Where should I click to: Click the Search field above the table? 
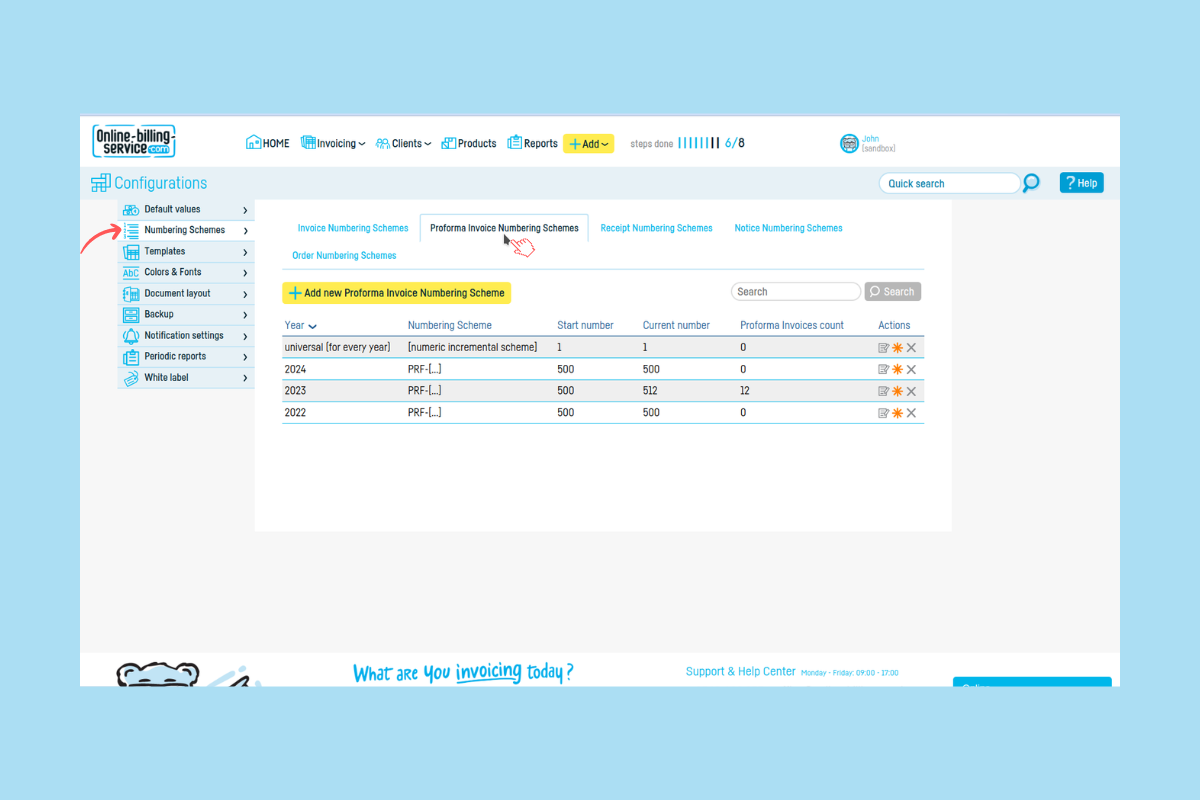click(795, 292)
